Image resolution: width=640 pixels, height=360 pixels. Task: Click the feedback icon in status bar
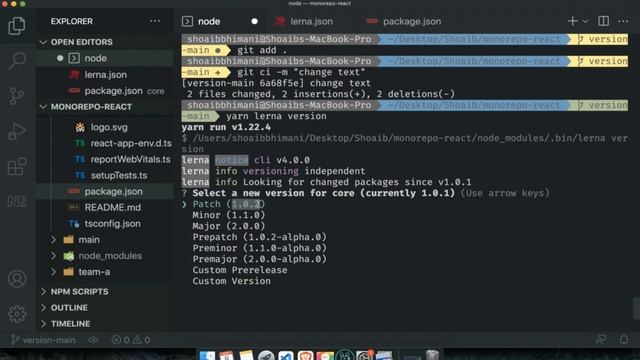pos(601,340)
